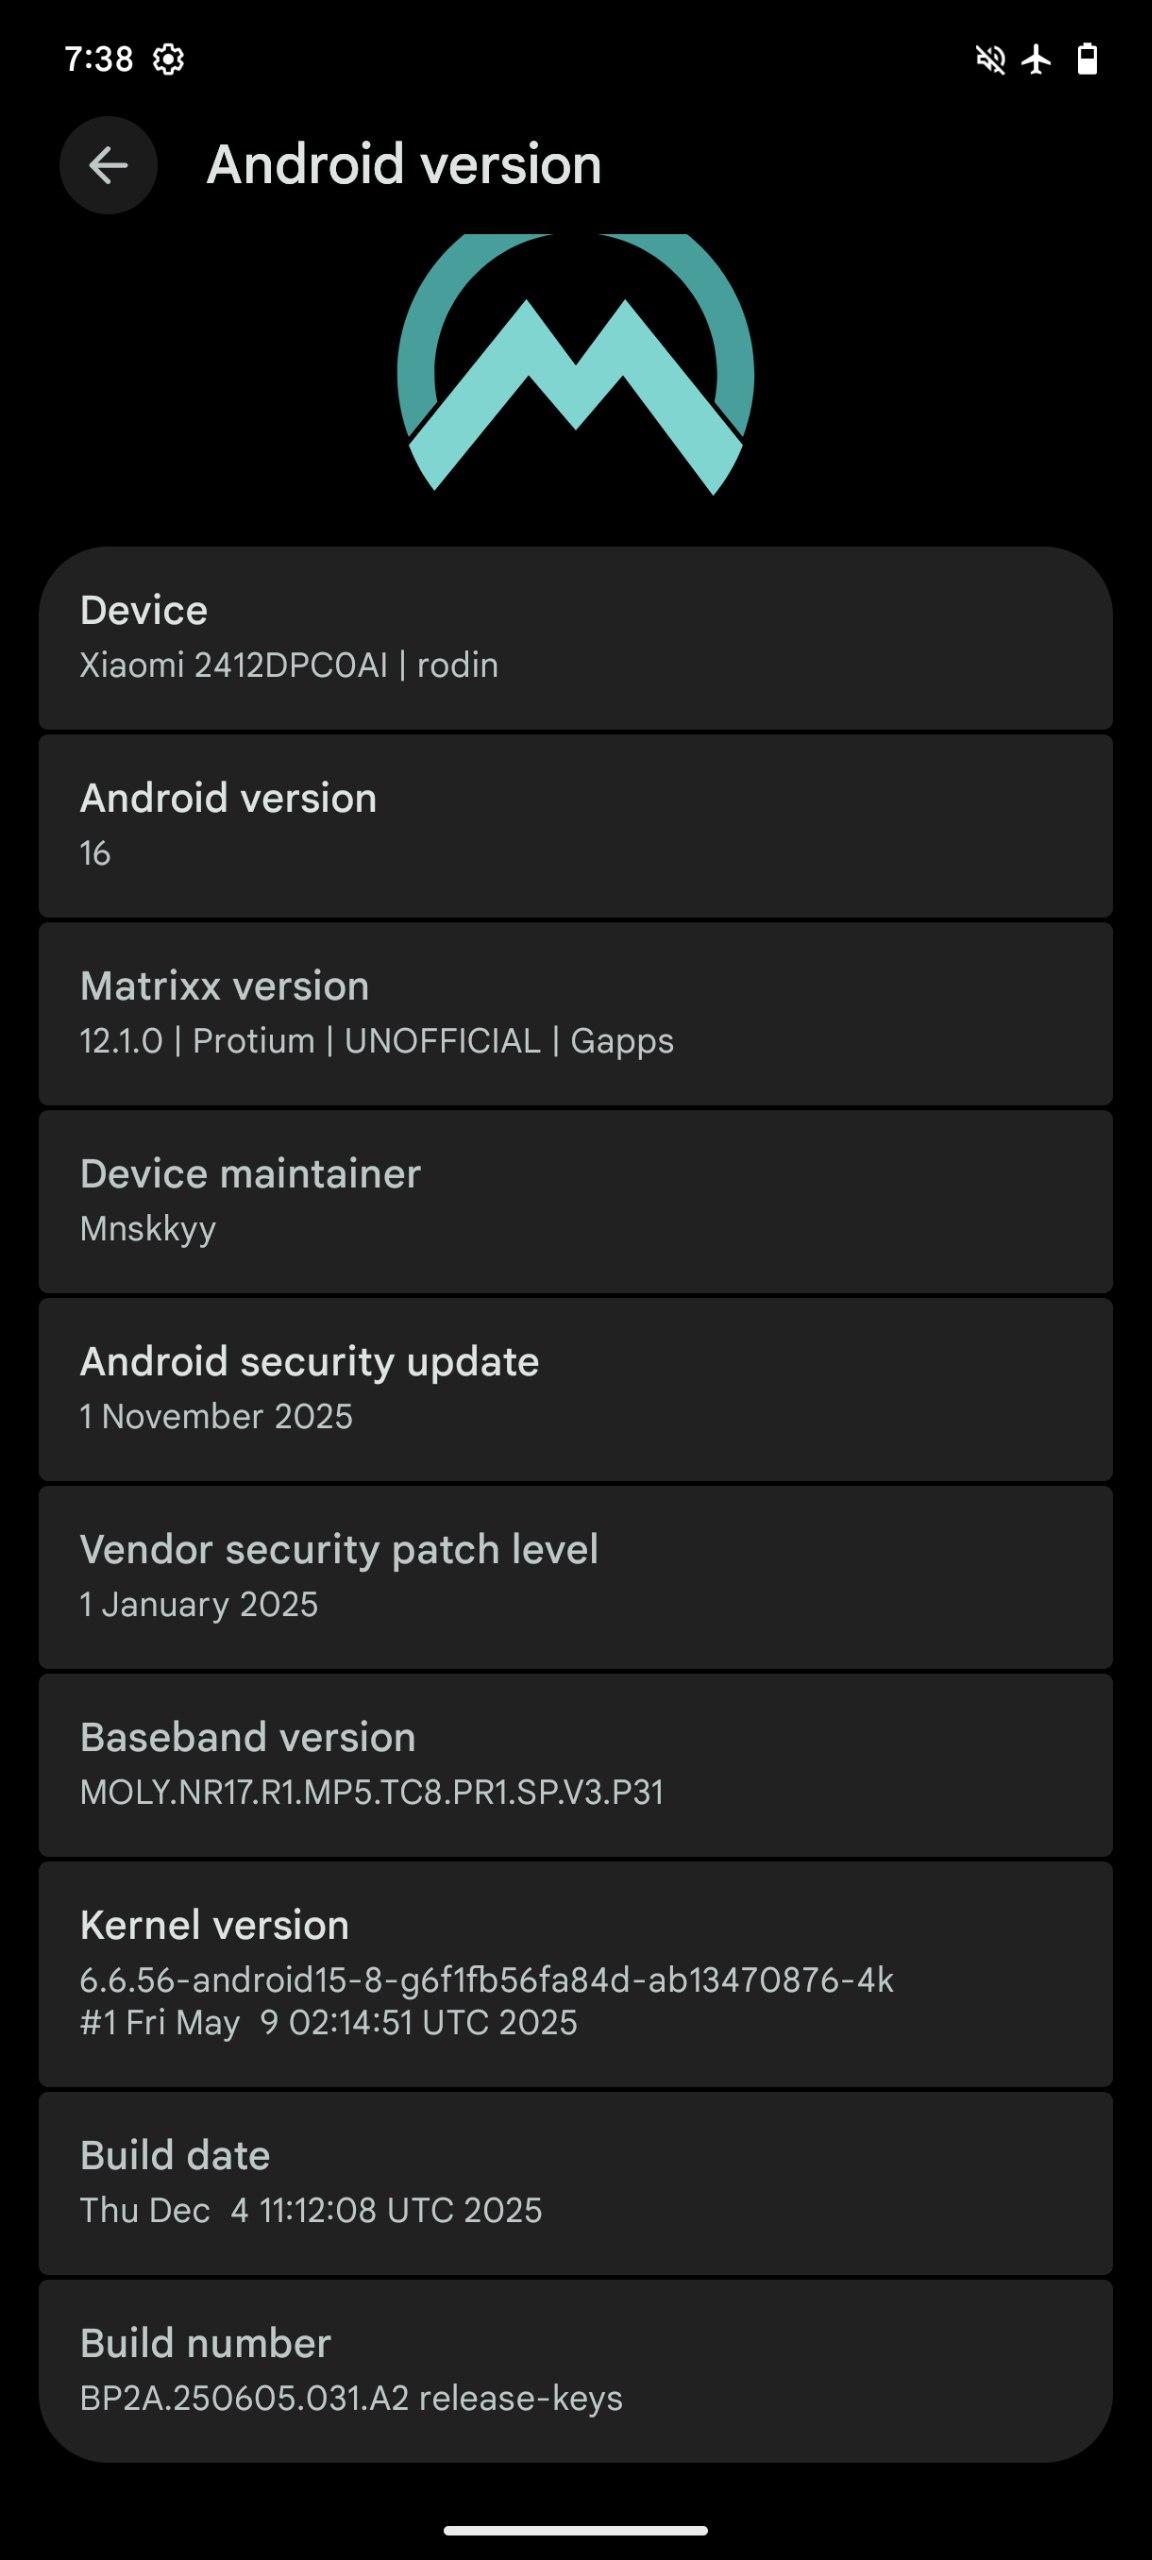Tap the status bar clock 7:38
This screenshot has height=2560, width=1152.
coord(98,60)
